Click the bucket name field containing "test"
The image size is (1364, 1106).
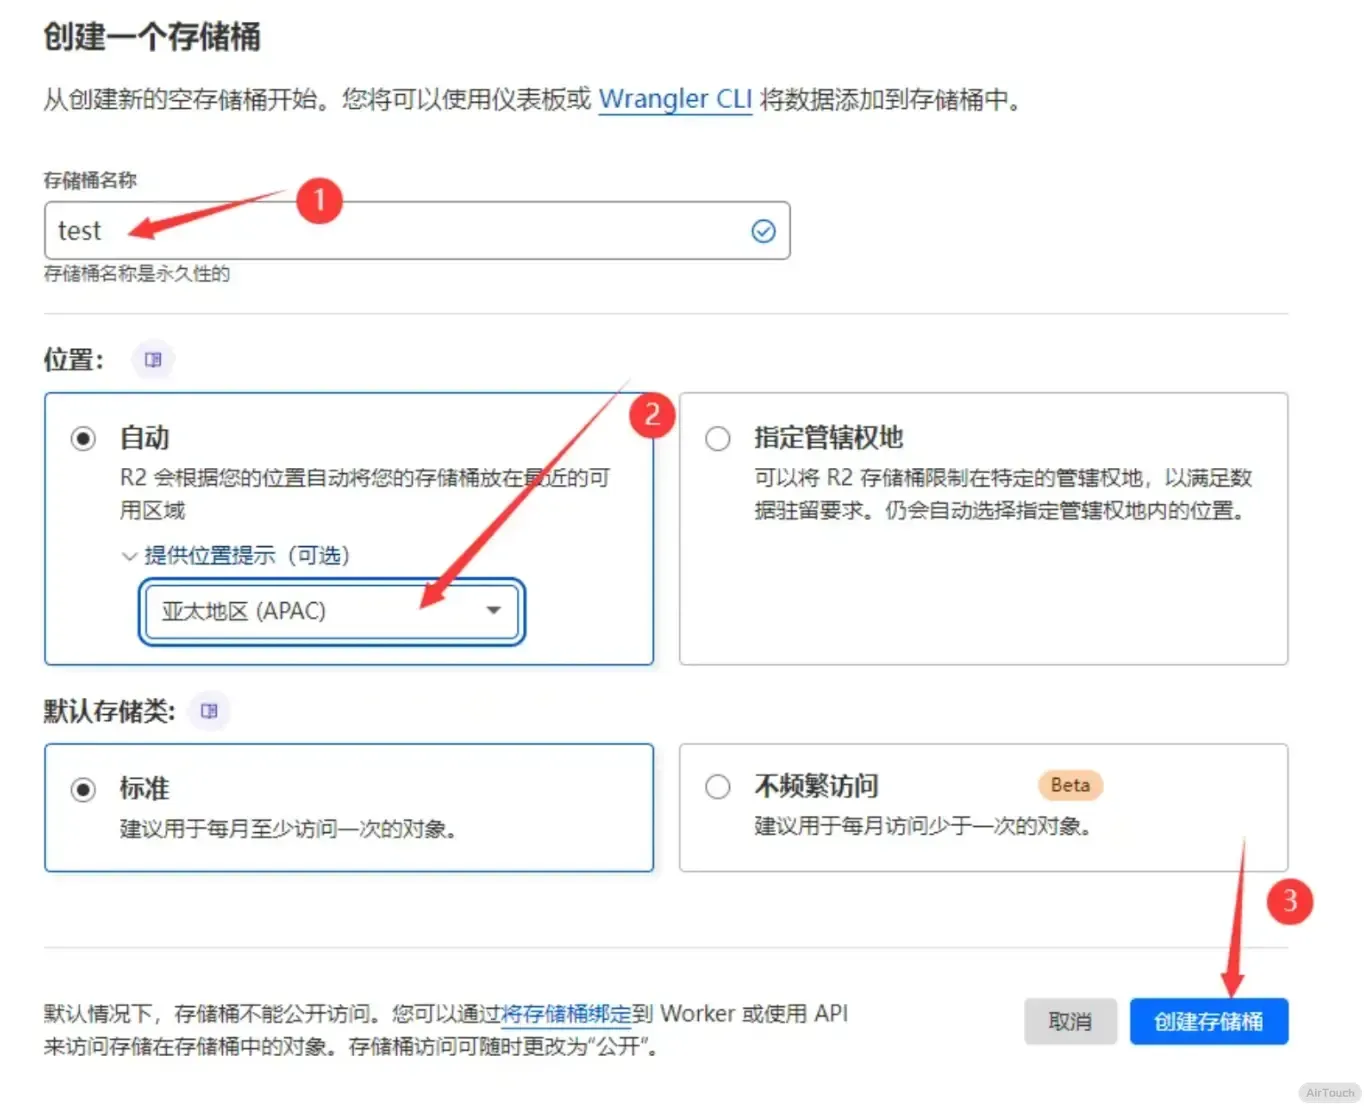(x=400, y=231)
